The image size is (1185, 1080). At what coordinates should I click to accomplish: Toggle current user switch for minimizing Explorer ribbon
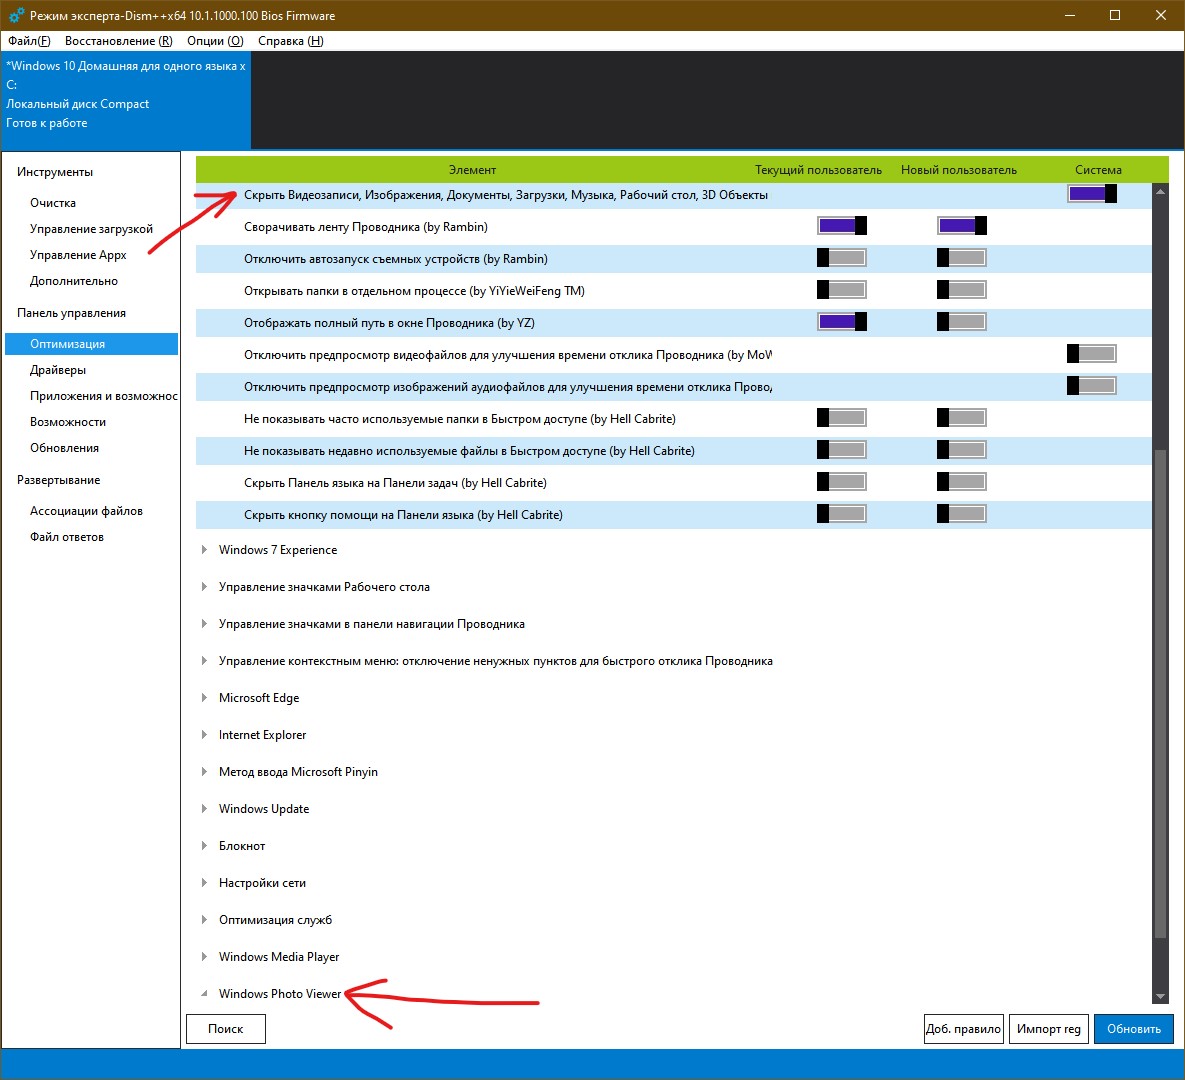(x=841, y=226)
